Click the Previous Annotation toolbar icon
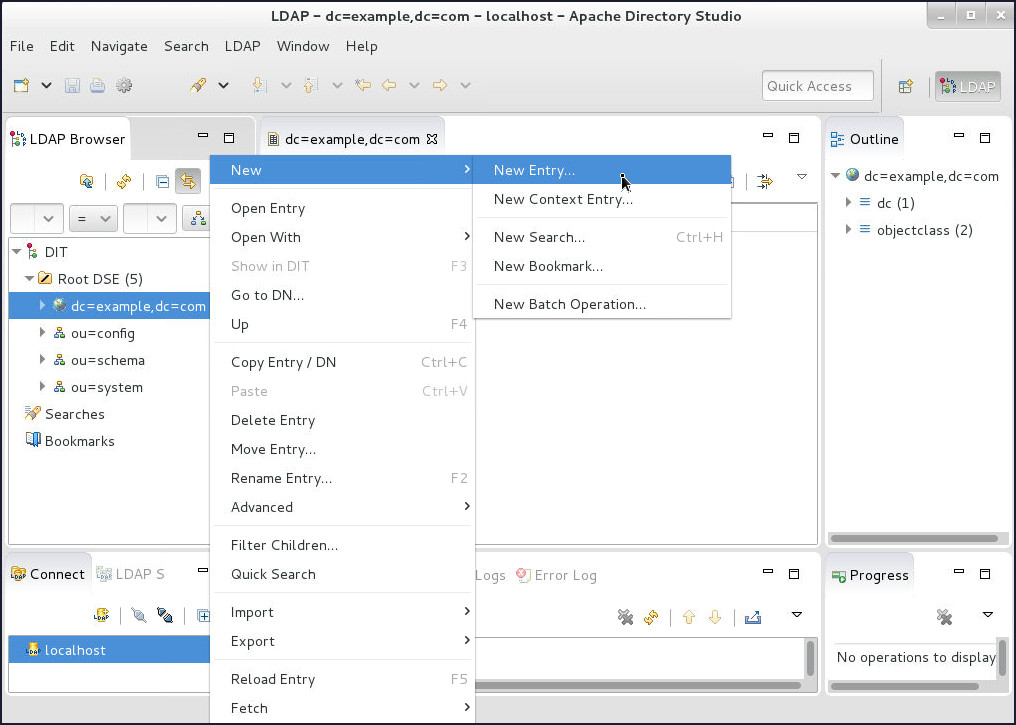 point(311,86)
